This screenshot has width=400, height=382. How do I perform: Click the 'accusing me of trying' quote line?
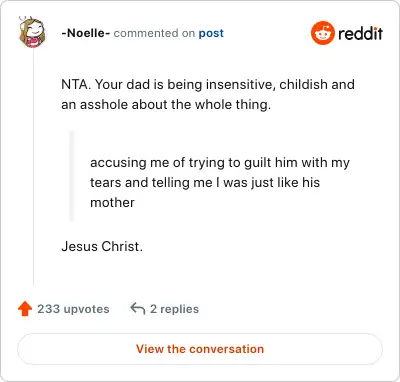tap(220, 163)
